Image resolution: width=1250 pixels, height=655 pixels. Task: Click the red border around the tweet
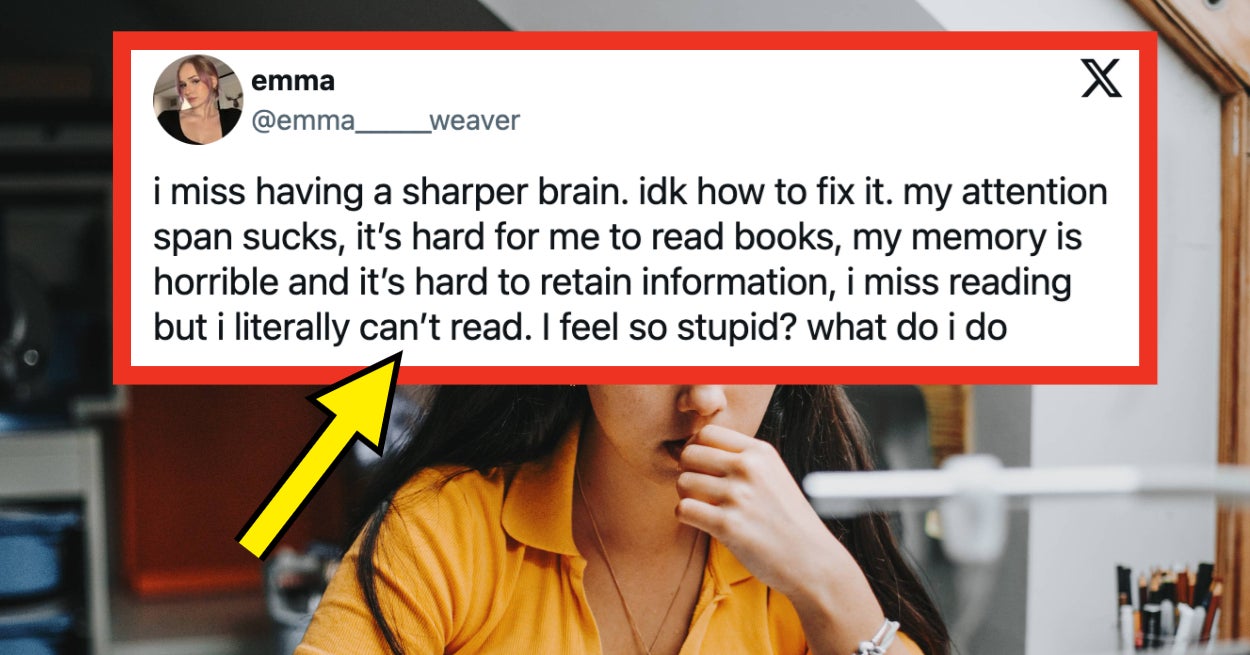click(x=635, y=41)
